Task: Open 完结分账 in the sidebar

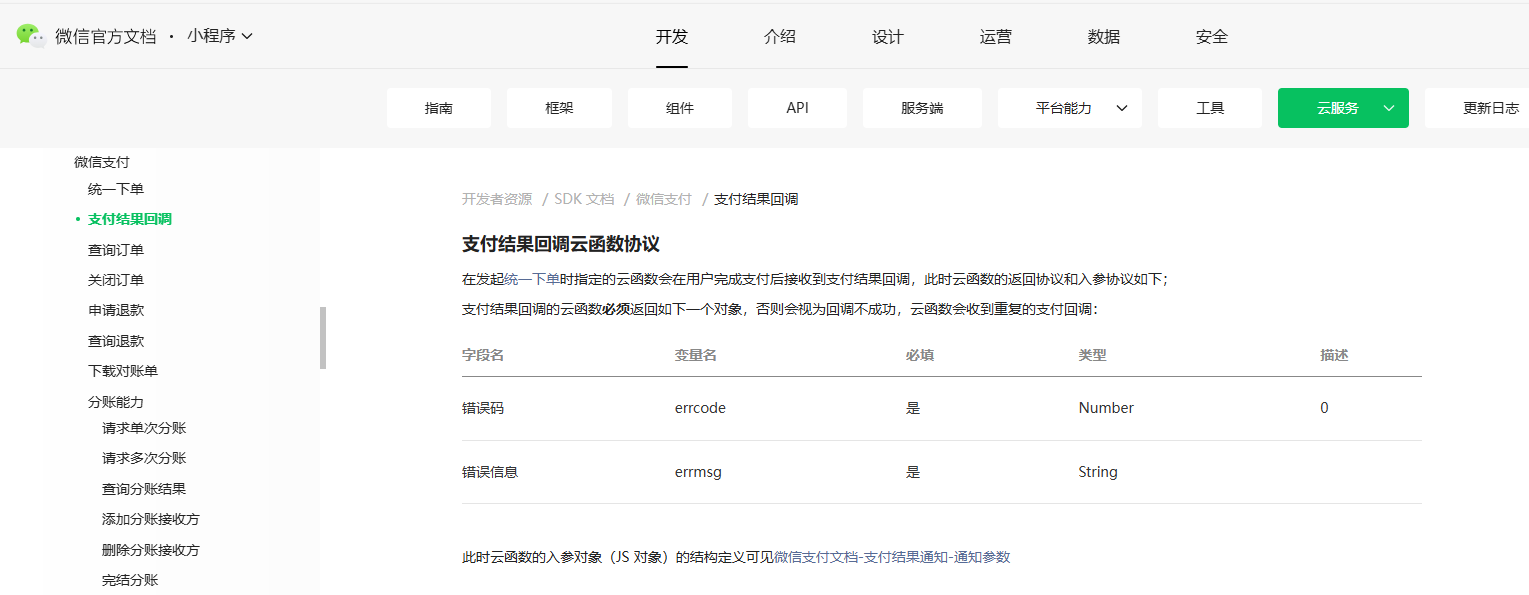Action: (130, 580)
